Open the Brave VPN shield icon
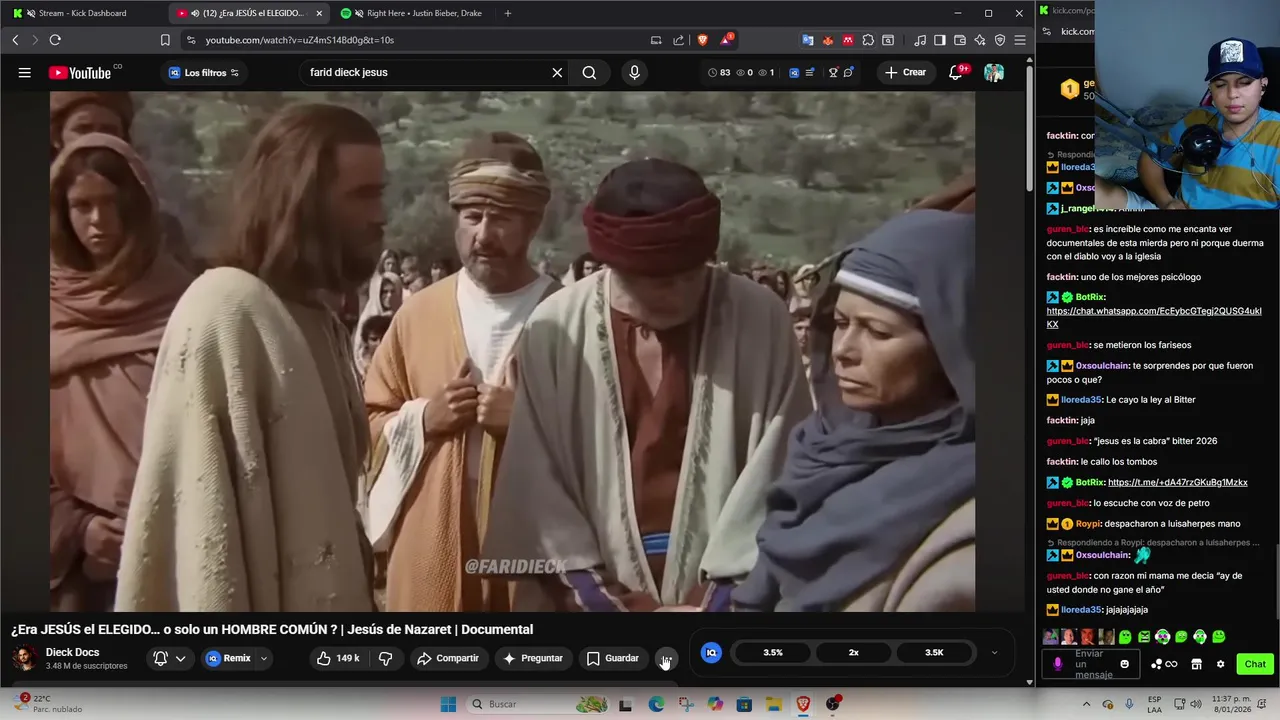The height and width of the screenshot is (720, 1280). (1000, 40)
